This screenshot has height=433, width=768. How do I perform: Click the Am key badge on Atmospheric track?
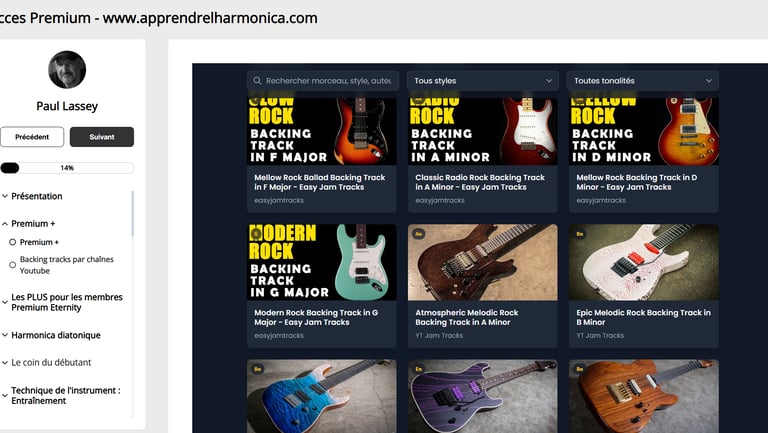(418, 234)
